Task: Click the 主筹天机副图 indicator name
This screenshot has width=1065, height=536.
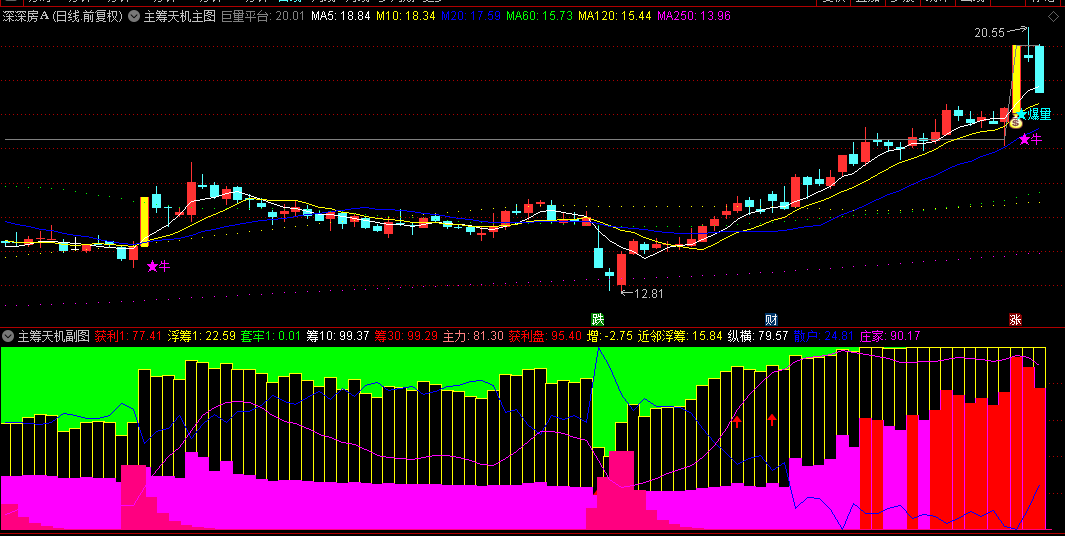Action: click(x=54, y=336)
